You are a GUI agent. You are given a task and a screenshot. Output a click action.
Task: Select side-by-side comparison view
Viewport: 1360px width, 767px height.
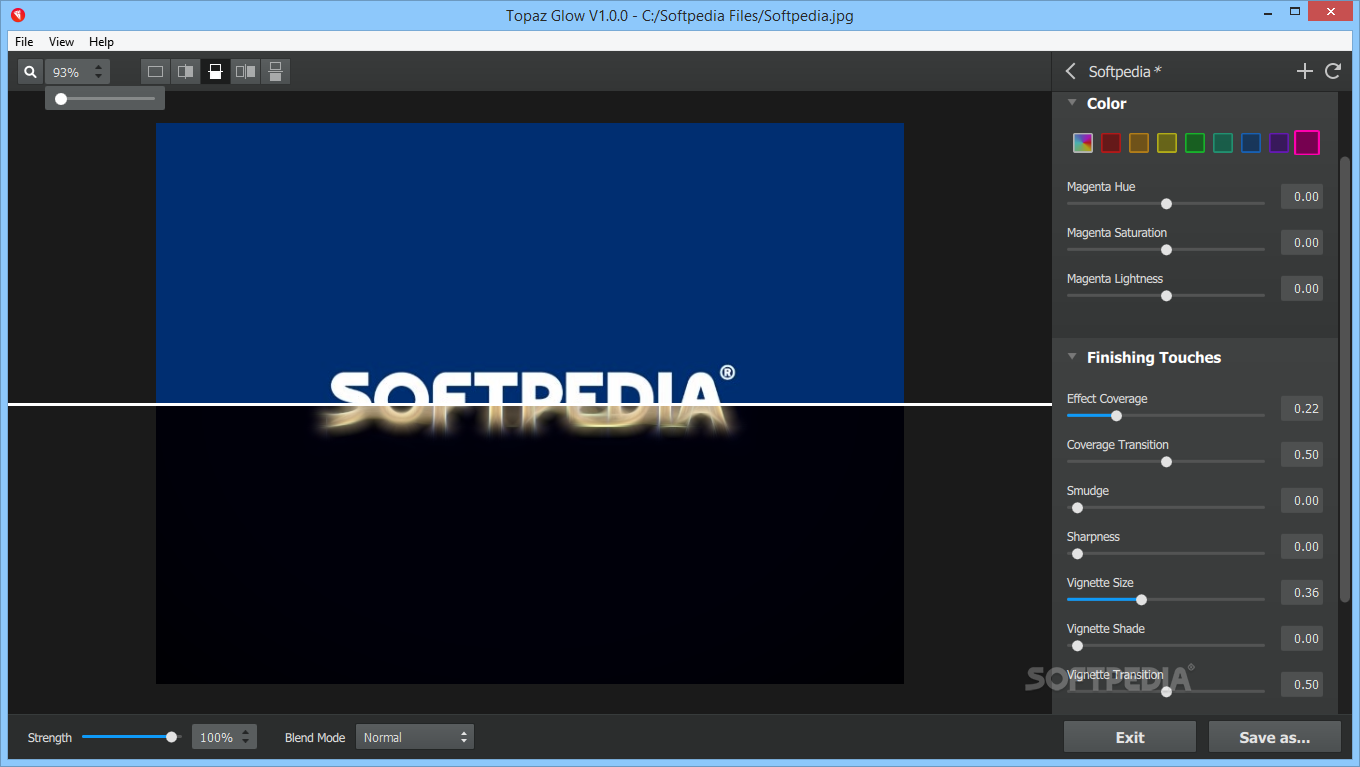pyautogui.click(x=245, y=71)
